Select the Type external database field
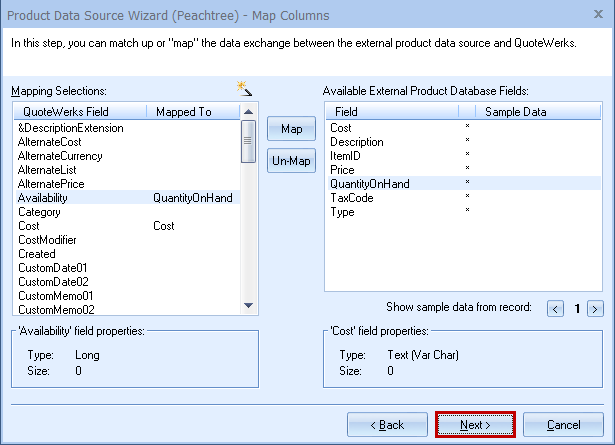615x445 pixels. 464,212
